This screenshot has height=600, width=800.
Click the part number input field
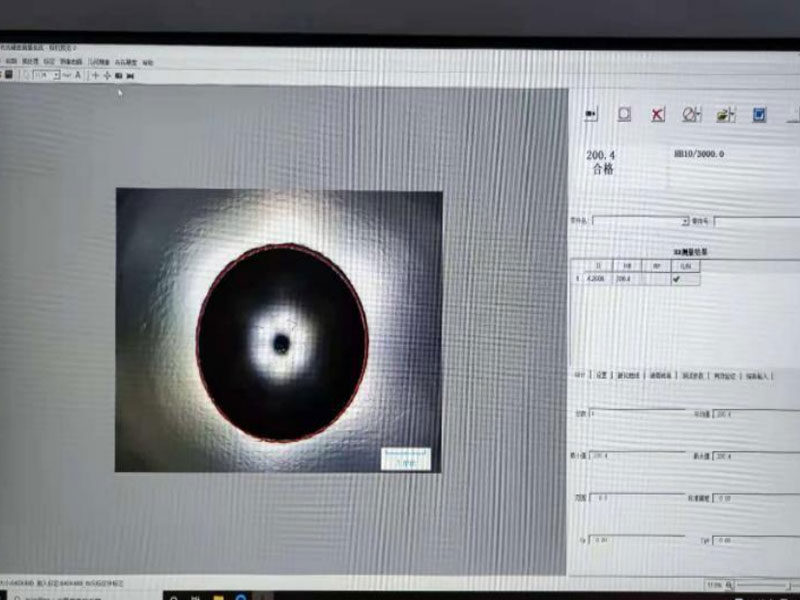coord(757,221)
